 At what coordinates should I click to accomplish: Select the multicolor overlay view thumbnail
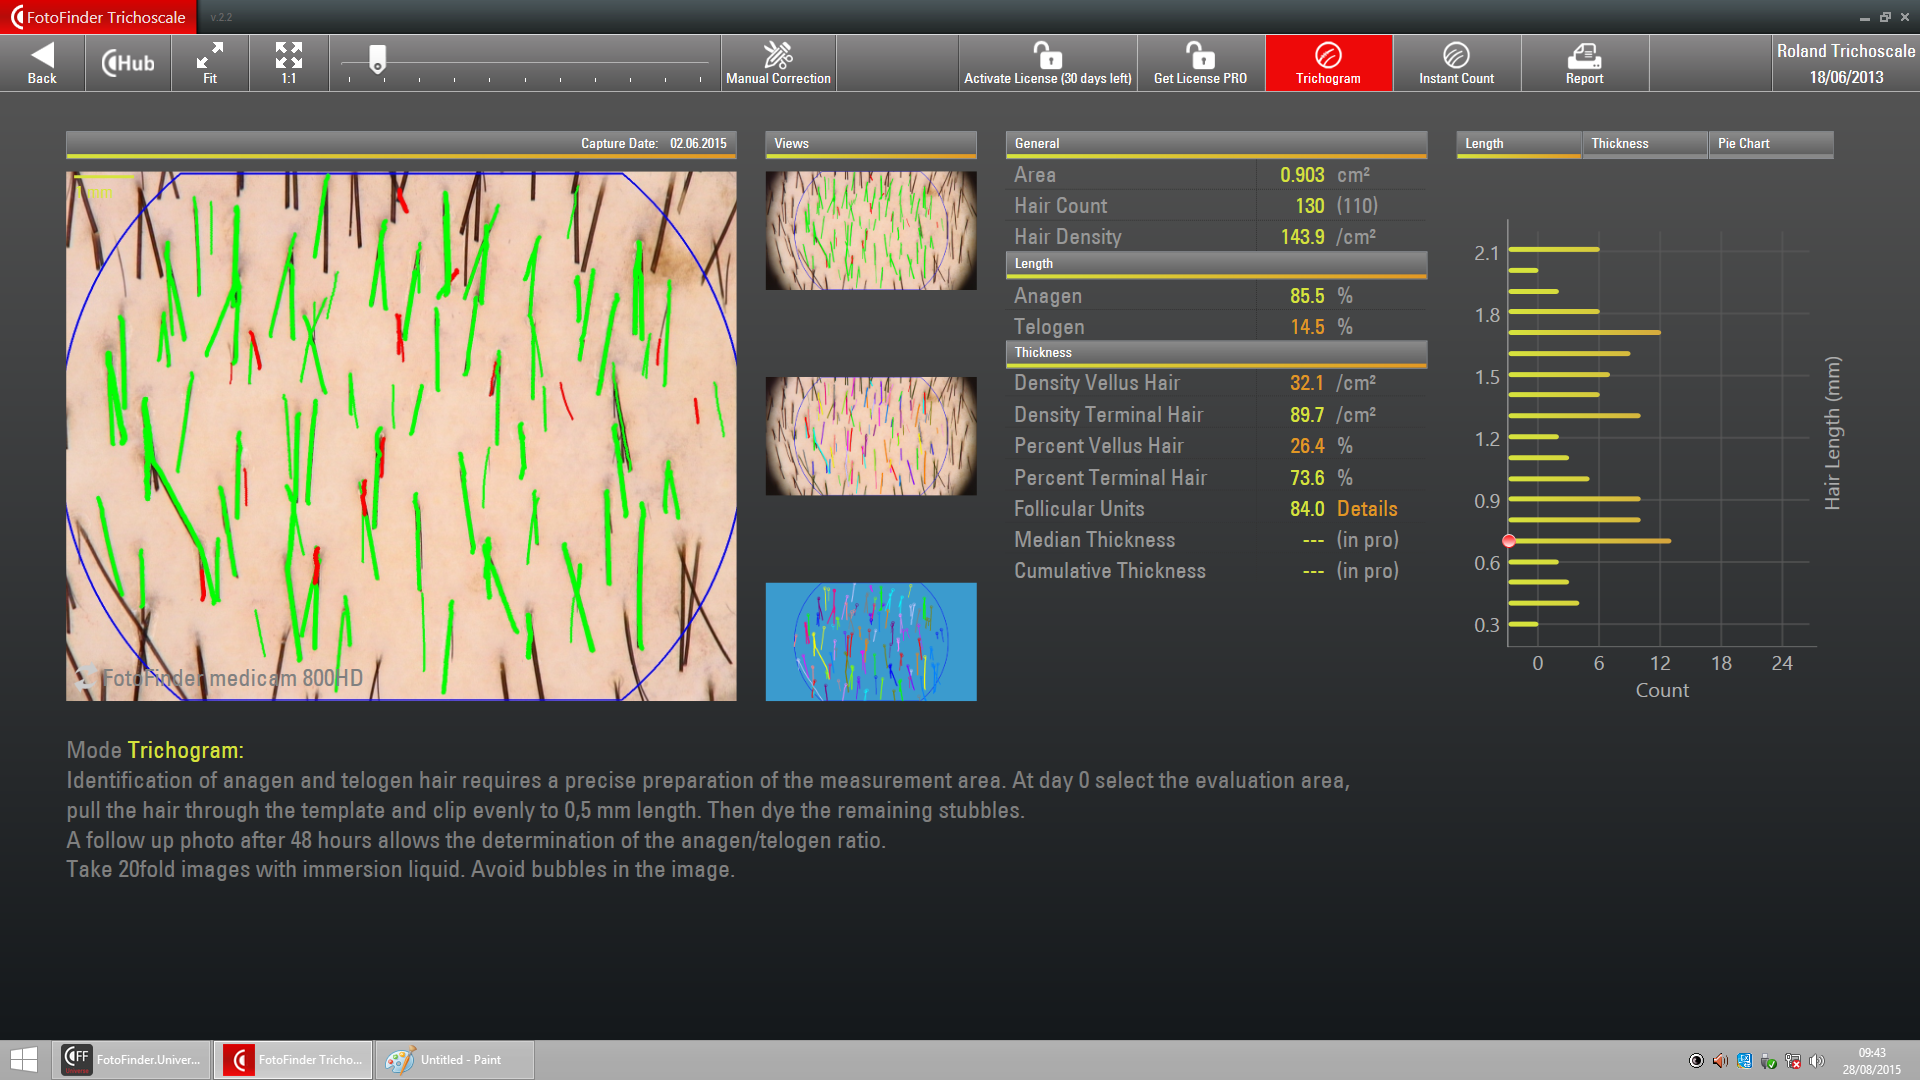pos(871,436)
